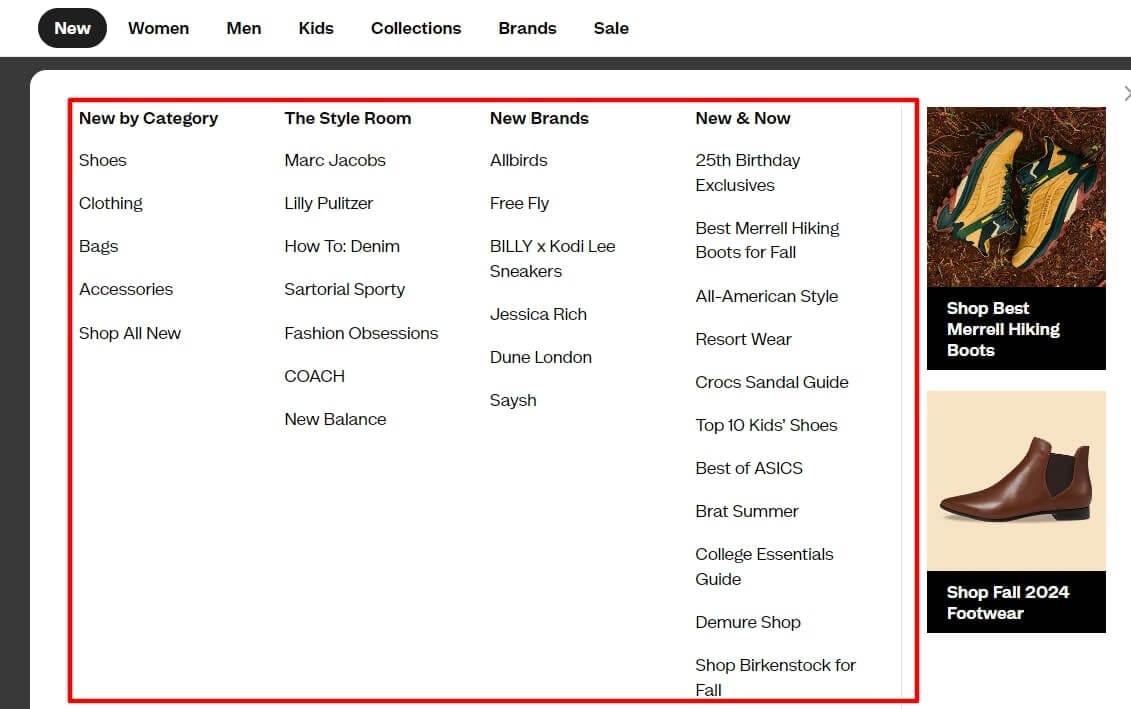The width and height of the screenshot is (1131, 709).
Task: Open Shoes under New by Category
Action: (102, 160)
